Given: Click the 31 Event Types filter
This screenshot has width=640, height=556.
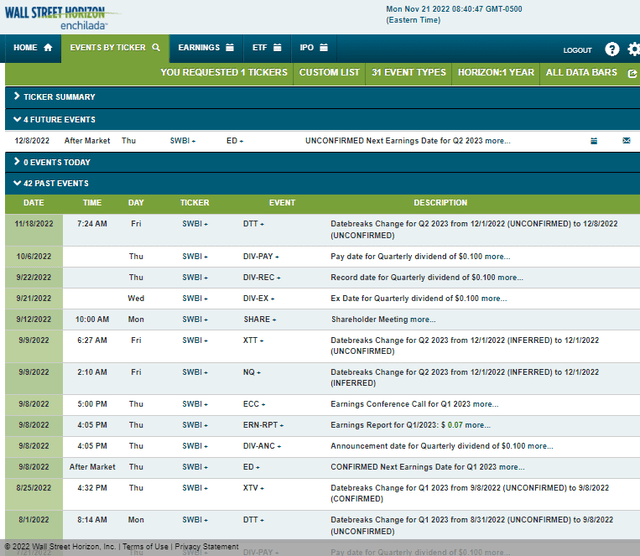Looking at the screenshot, I should [409, 73].
